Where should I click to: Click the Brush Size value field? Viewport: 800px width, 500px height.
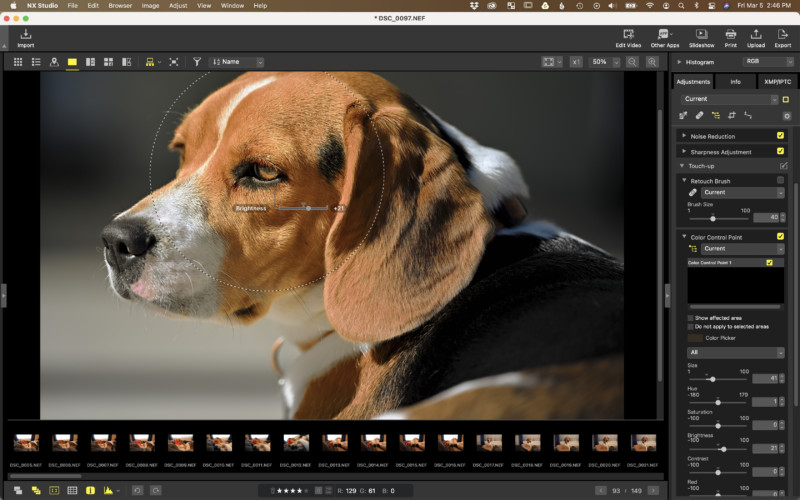coord(766,217)
